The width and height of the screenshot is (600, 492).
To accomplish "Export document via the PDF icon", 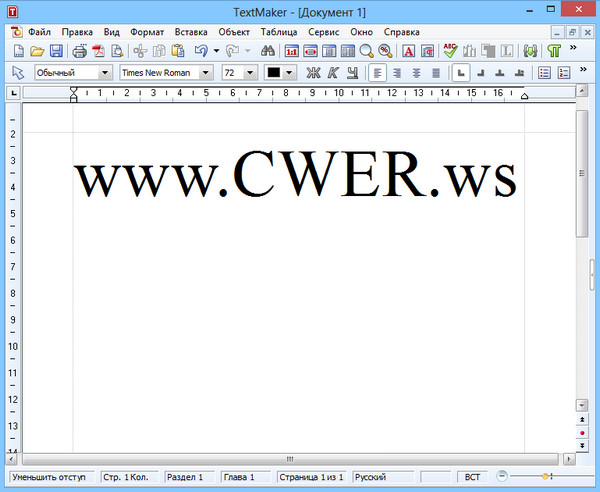I will [x=99, y=51].
